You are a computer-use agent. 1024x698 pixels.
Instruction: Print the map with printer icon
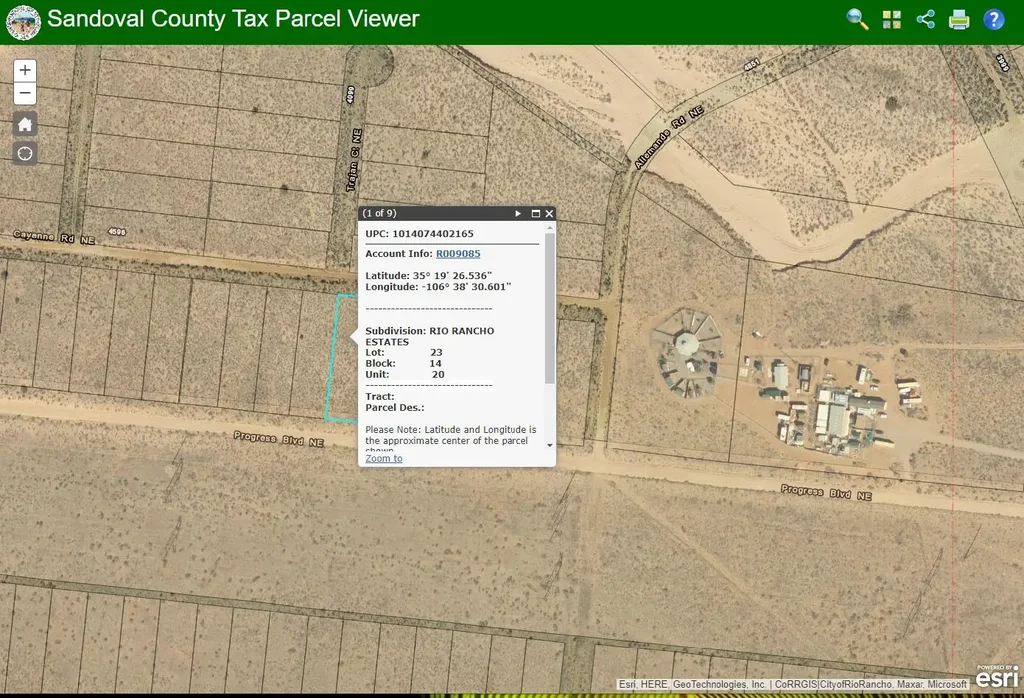click(959, 19)
